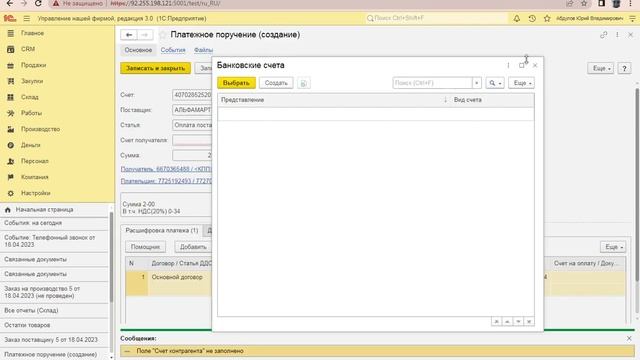The width and height of the screenshot is (640, 360).
Task: Jump to first row list arrow
Action: [496, 322]
